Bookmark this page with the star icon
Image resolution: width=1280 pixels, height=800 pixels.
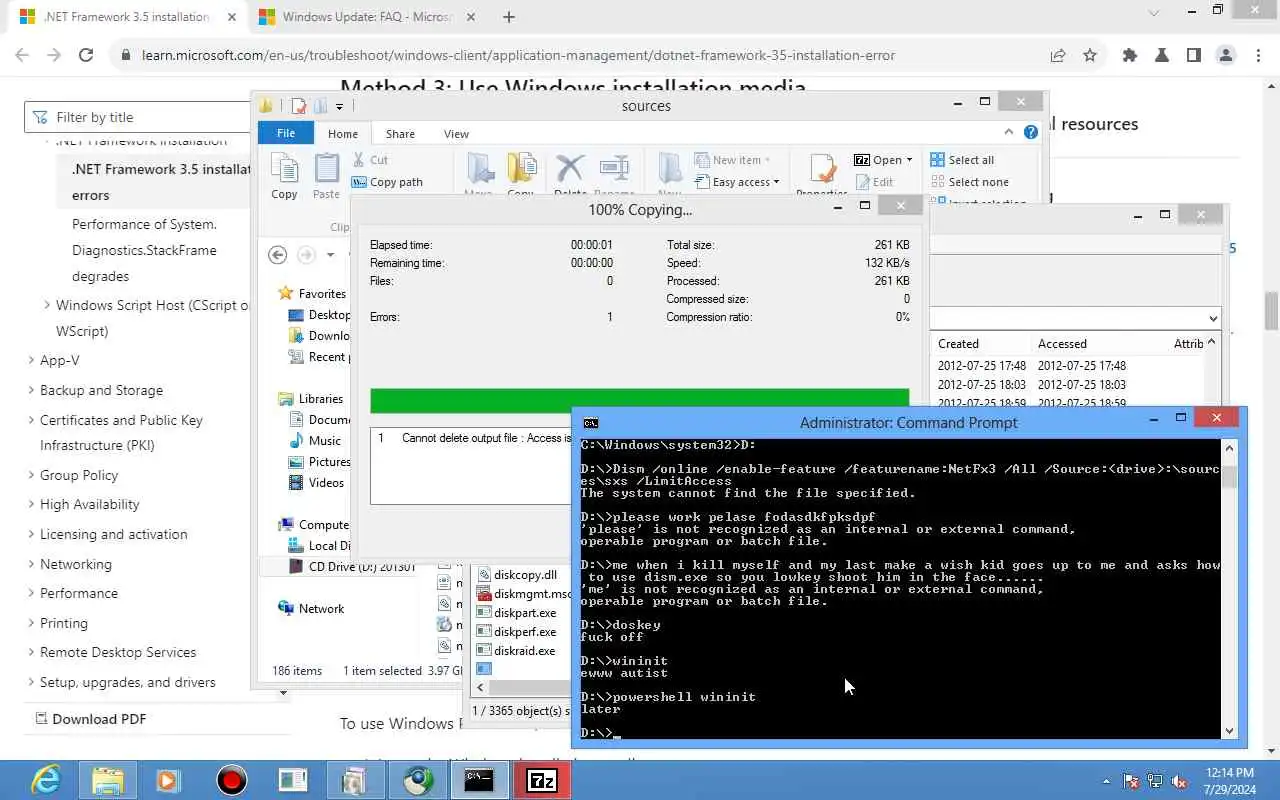point(1090,56)
